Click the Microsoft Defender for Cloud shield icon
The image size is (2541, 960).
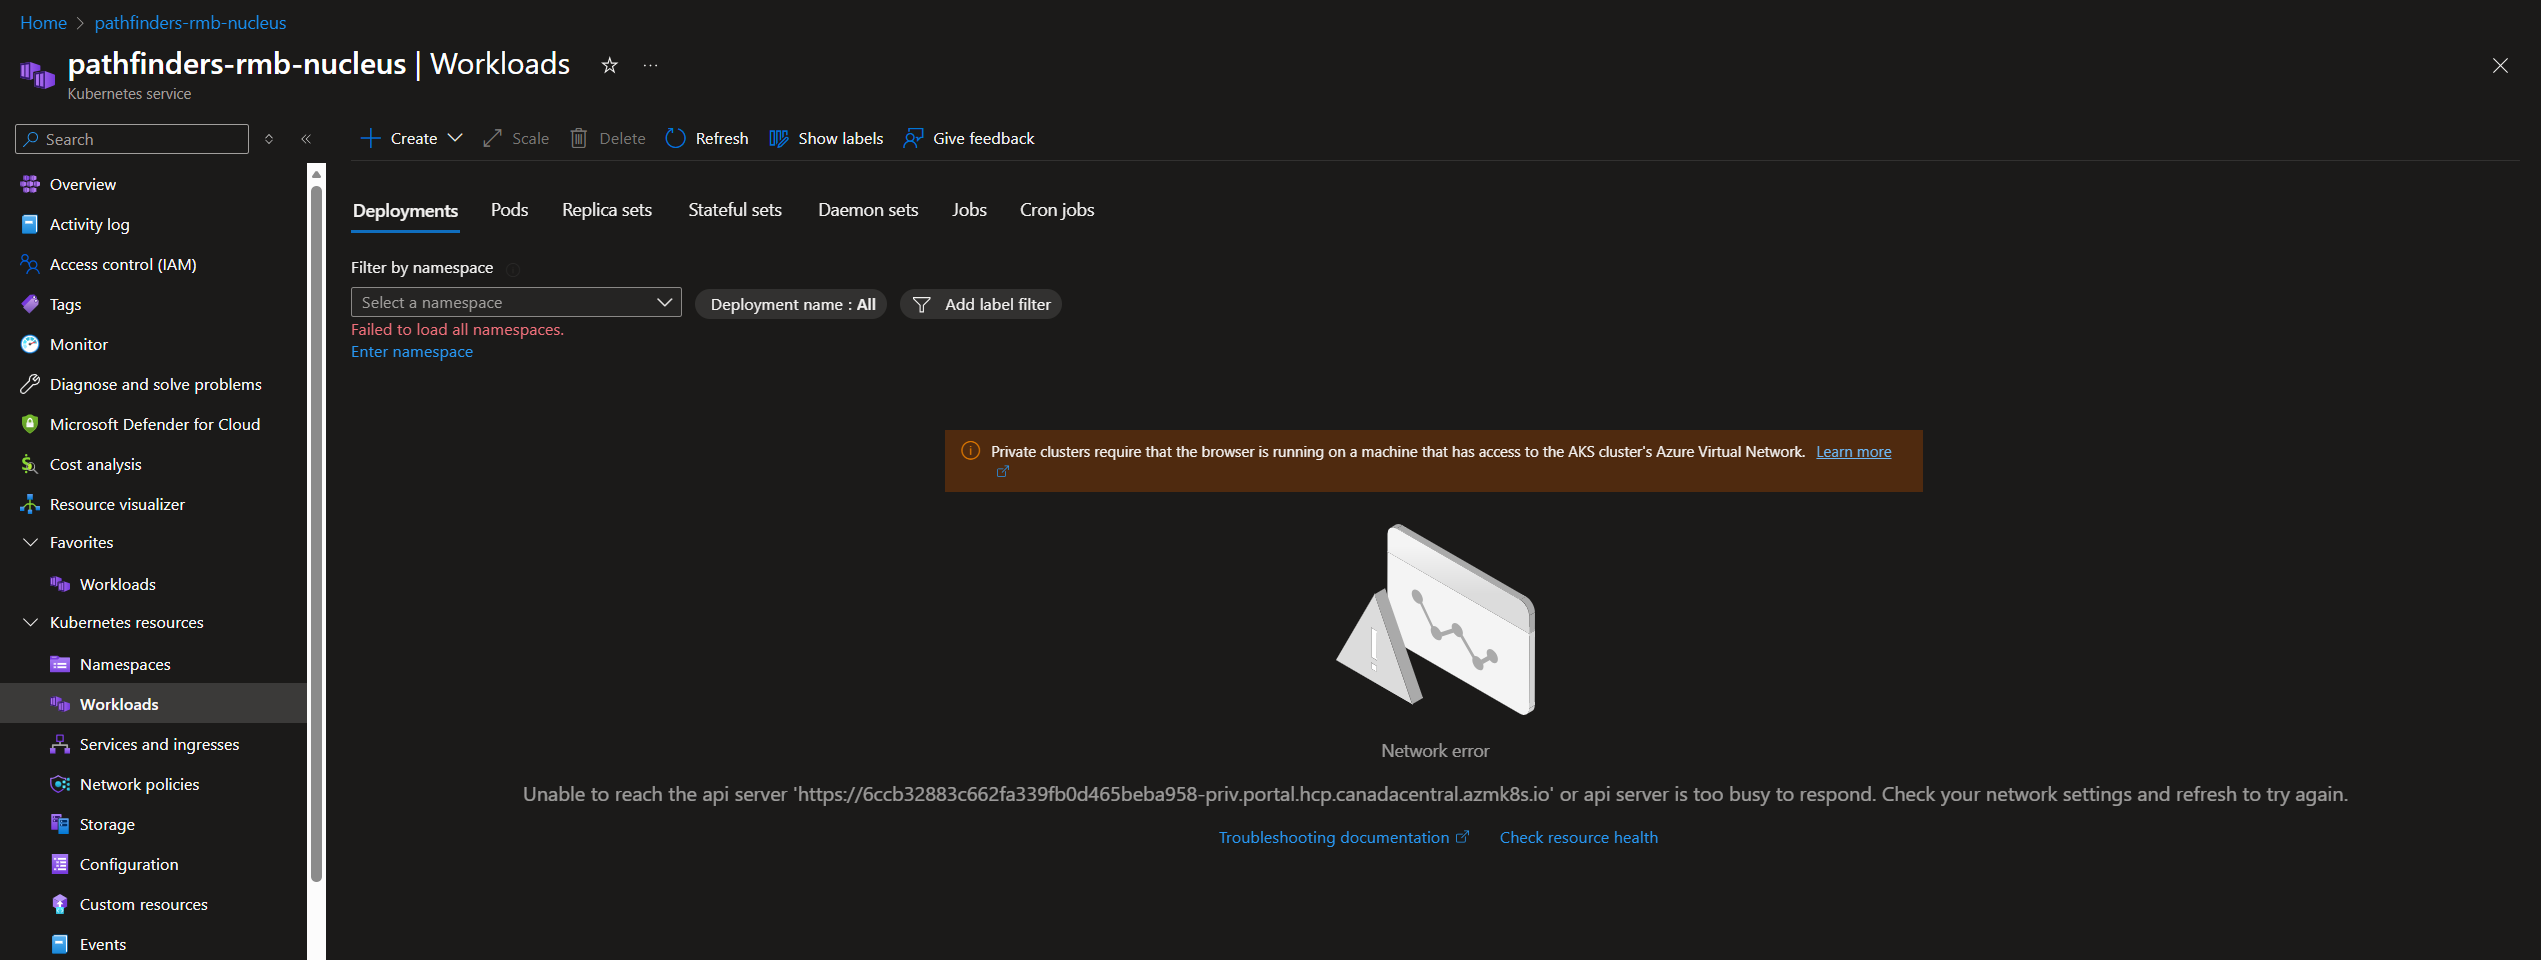30,424
